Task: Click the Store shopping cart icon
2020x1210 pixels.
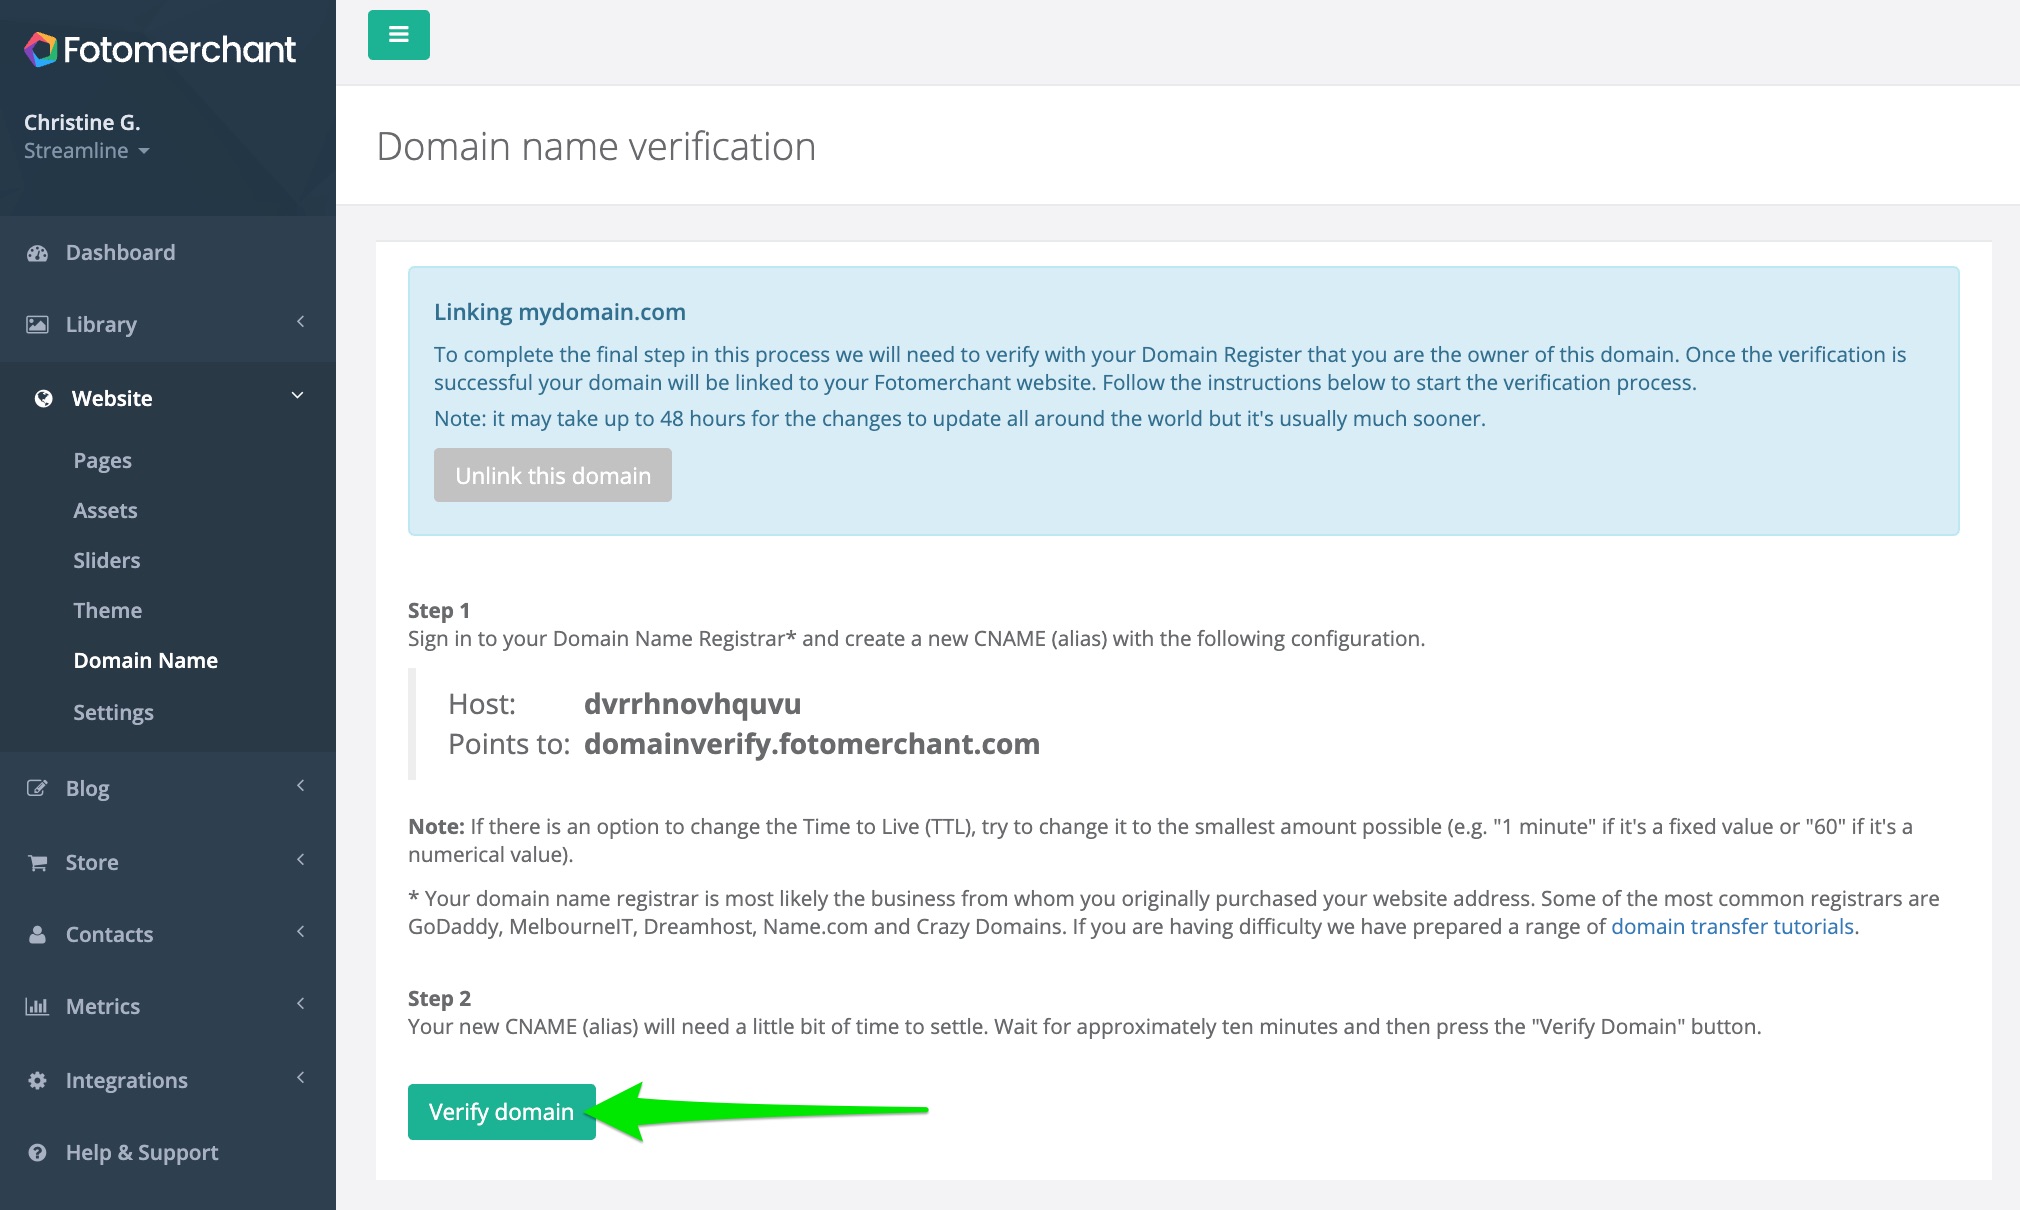Action: [x=38, y=862]
